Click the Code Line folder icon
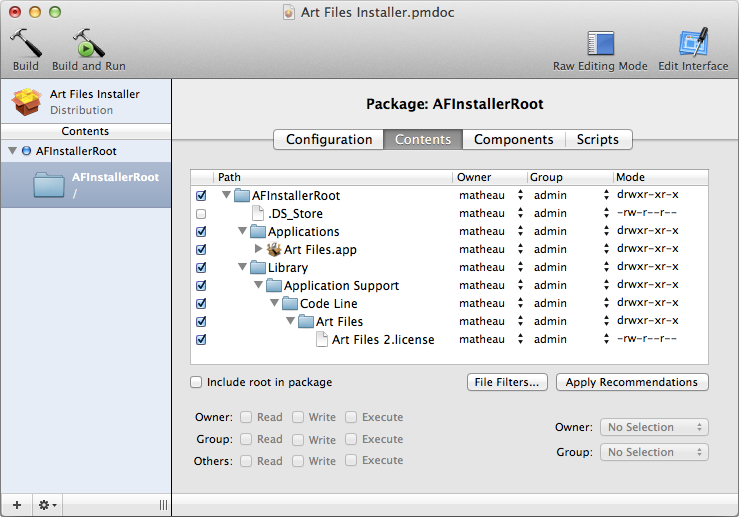The image size is (739, 517). pos(290,304)
